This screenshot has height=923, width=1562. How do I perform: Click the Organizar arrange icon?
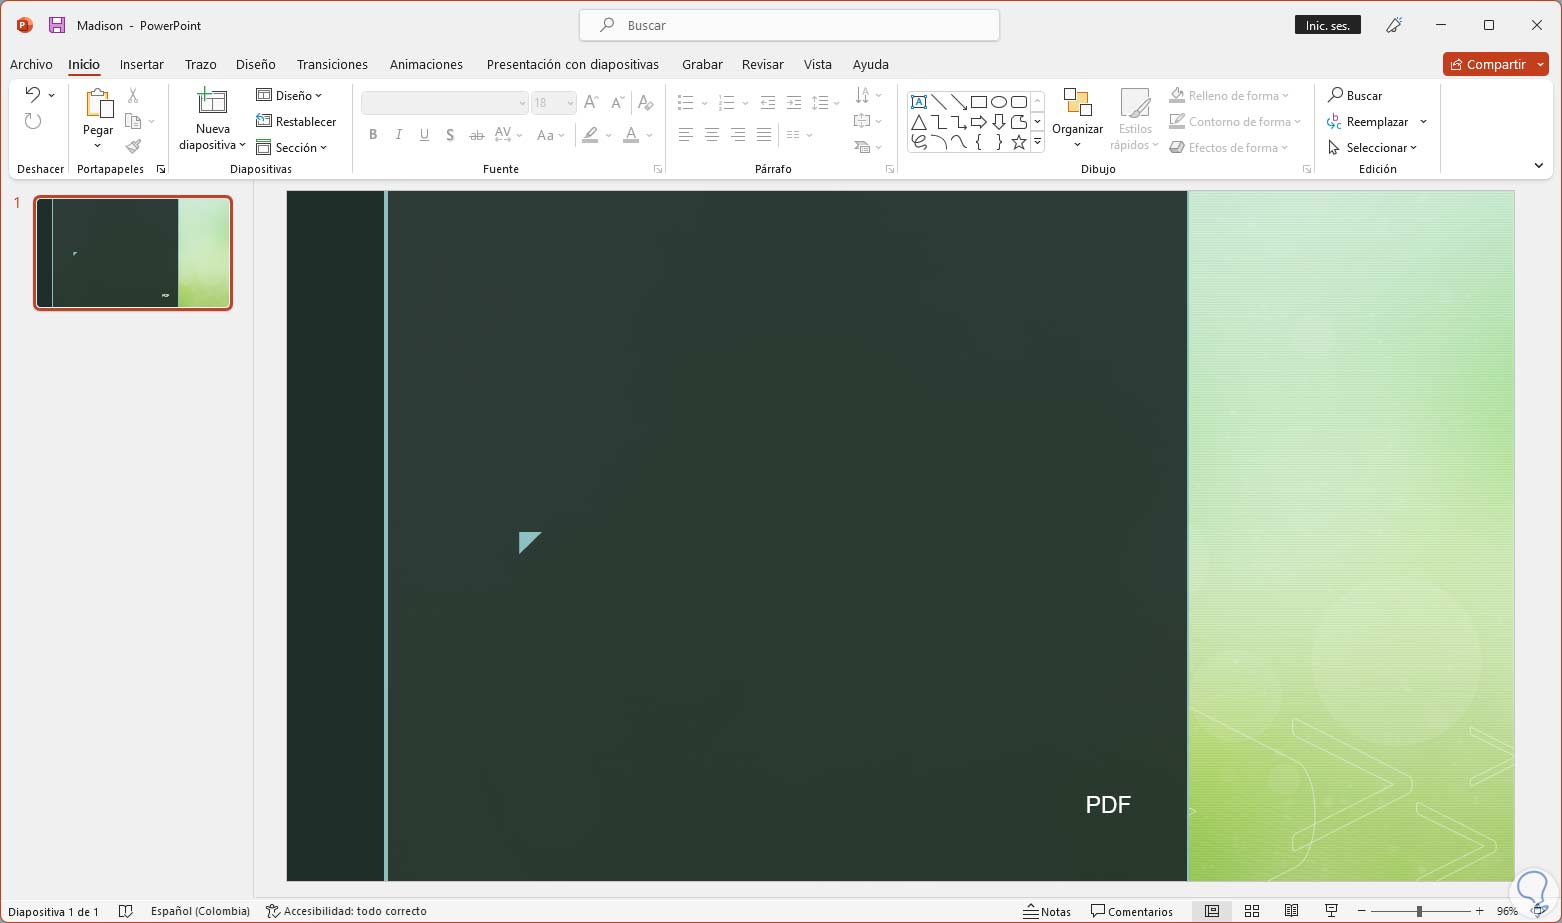tap(1077, 103)
